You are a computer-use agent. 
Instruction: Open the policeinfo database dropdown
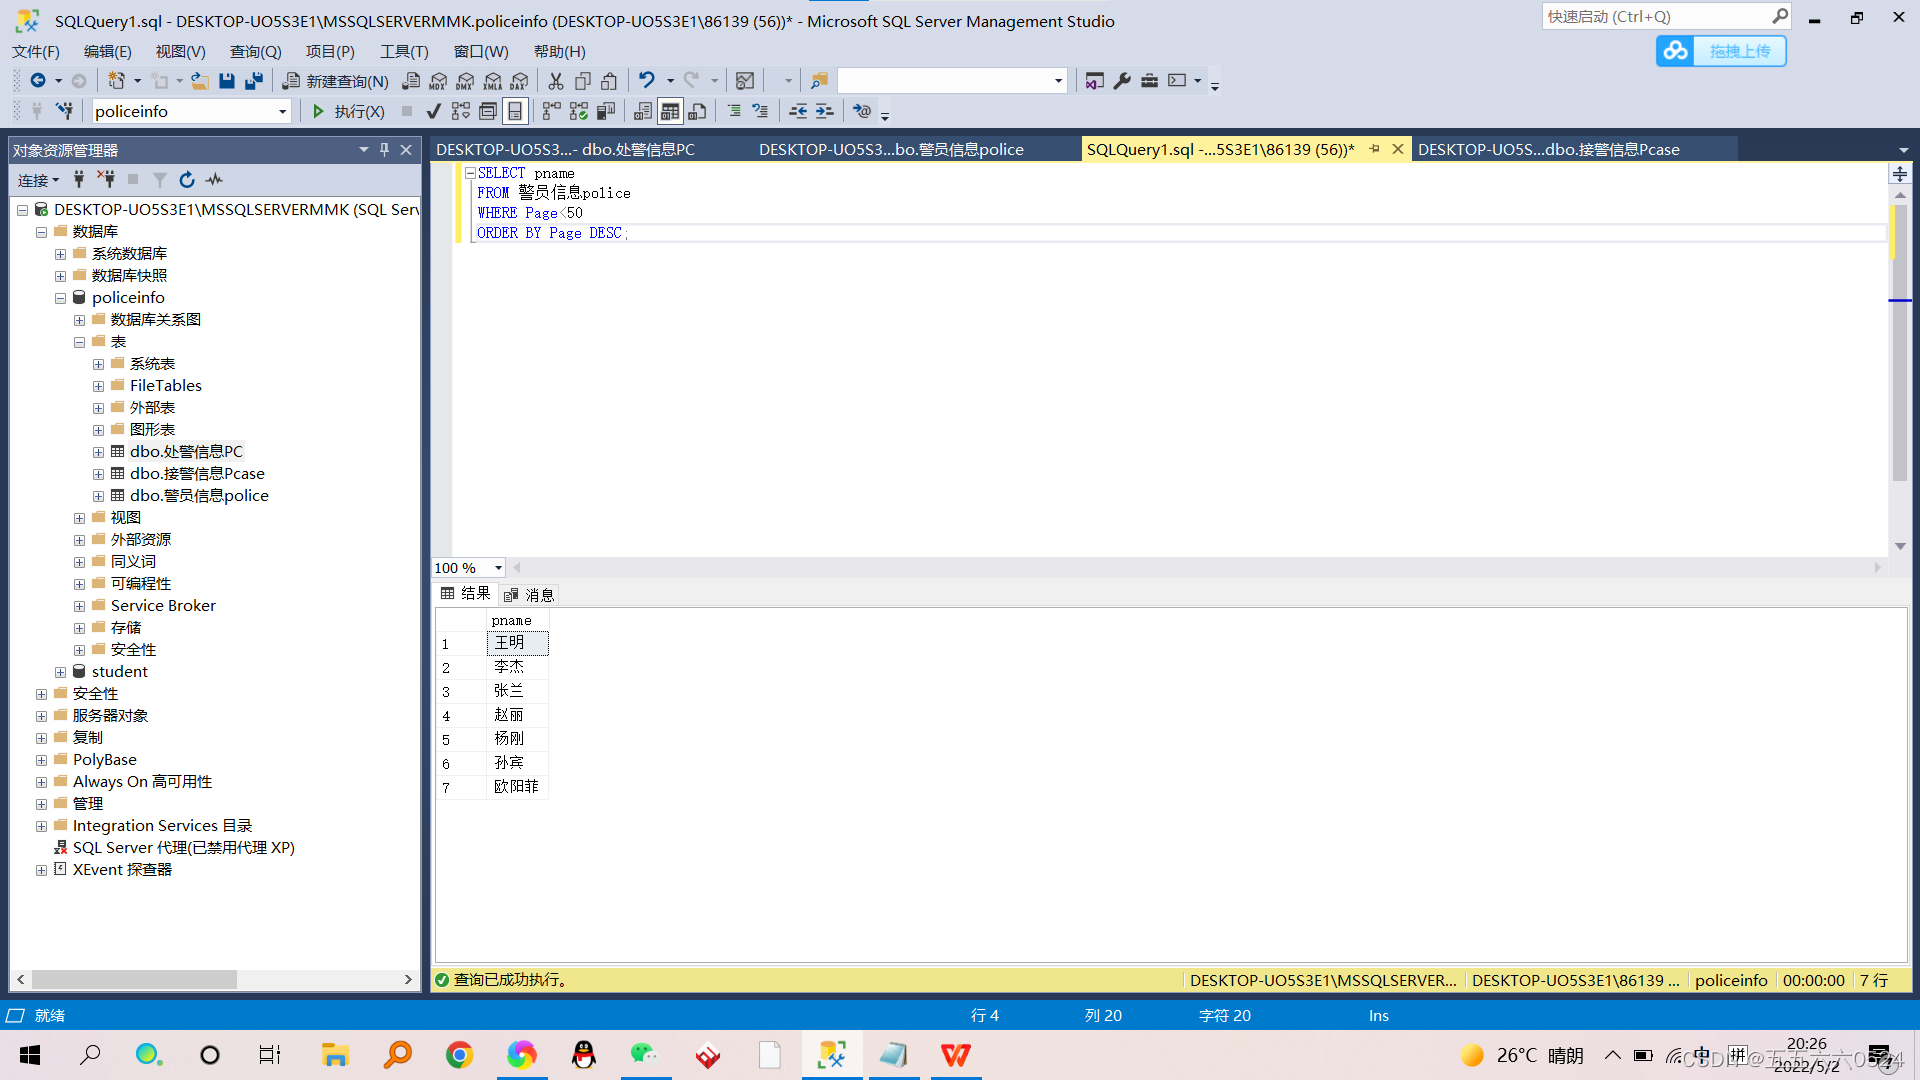click(x=281, y=111)
